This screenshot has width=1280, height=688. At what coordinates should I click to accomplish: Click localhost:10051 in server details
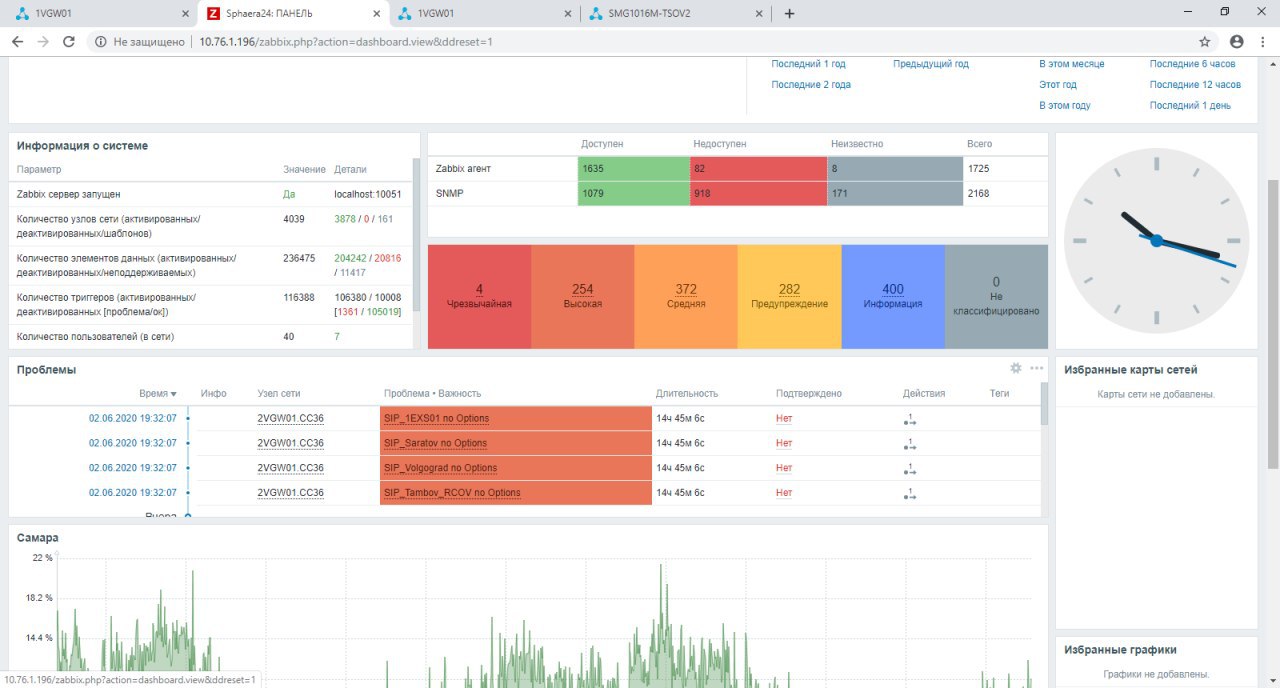pos(368,195)
